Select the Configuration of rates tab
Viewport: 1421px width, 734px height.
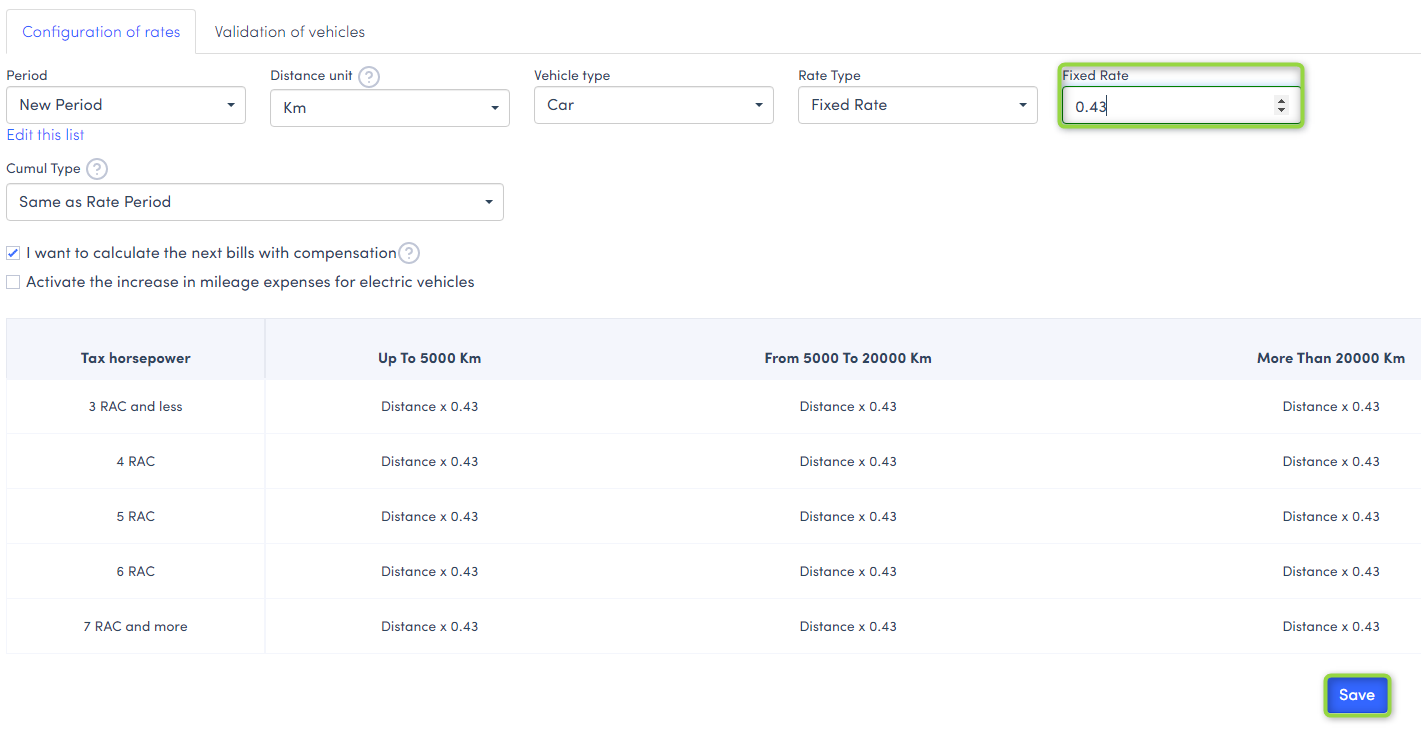click(x=101, y=32)
